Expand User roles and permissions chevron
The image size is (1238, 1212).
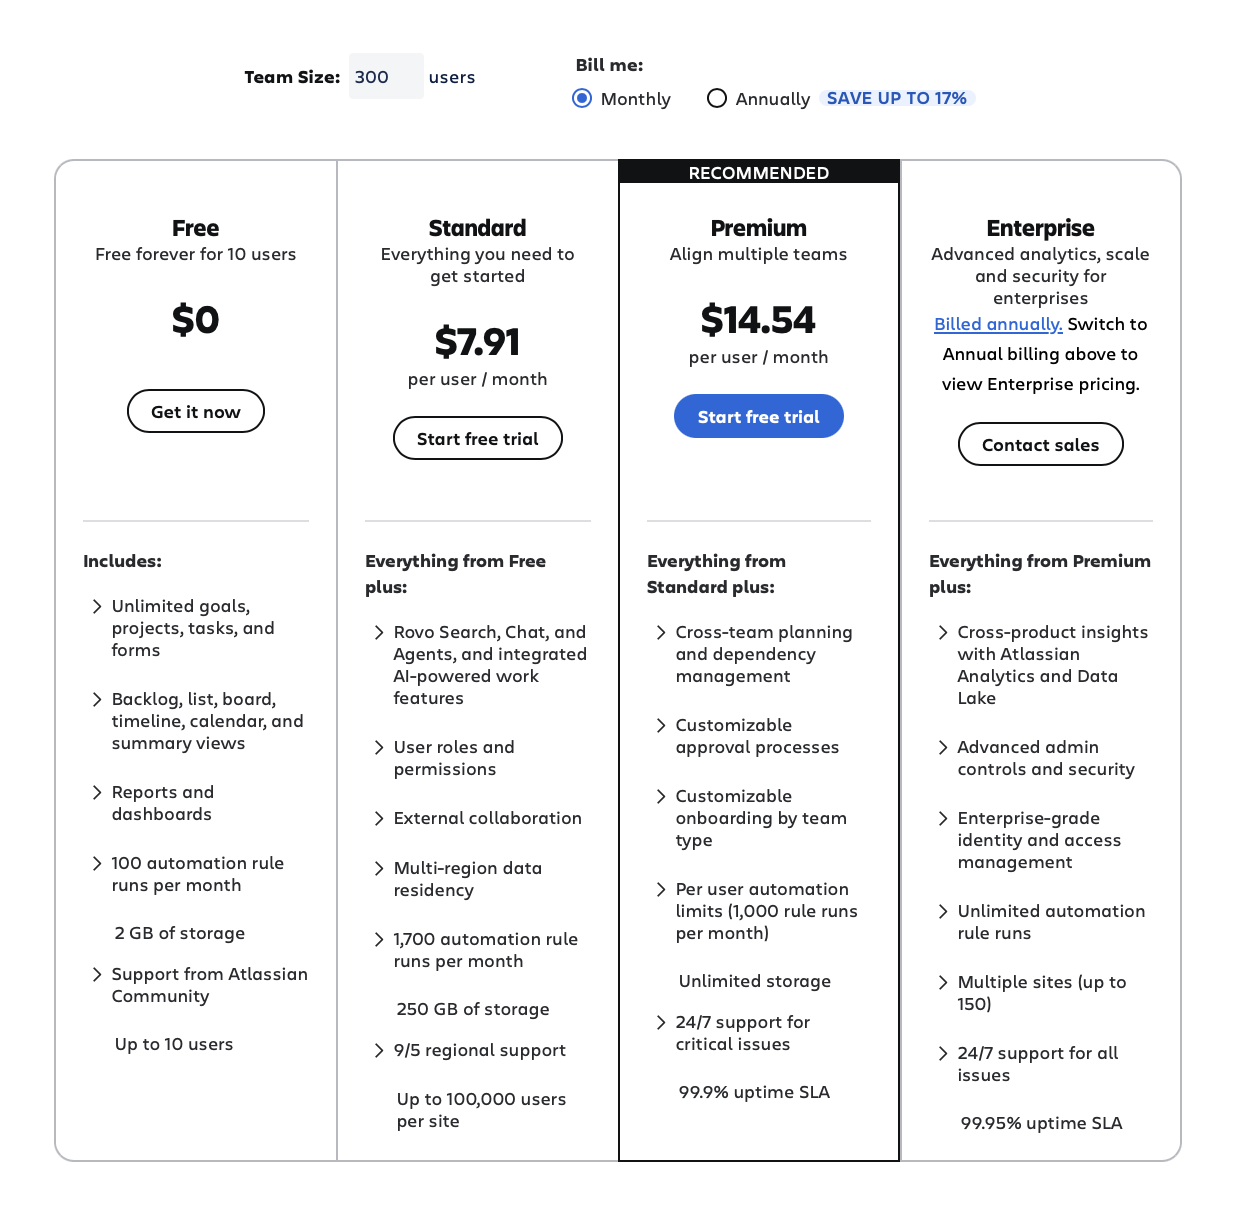click(x=379, y=747)
